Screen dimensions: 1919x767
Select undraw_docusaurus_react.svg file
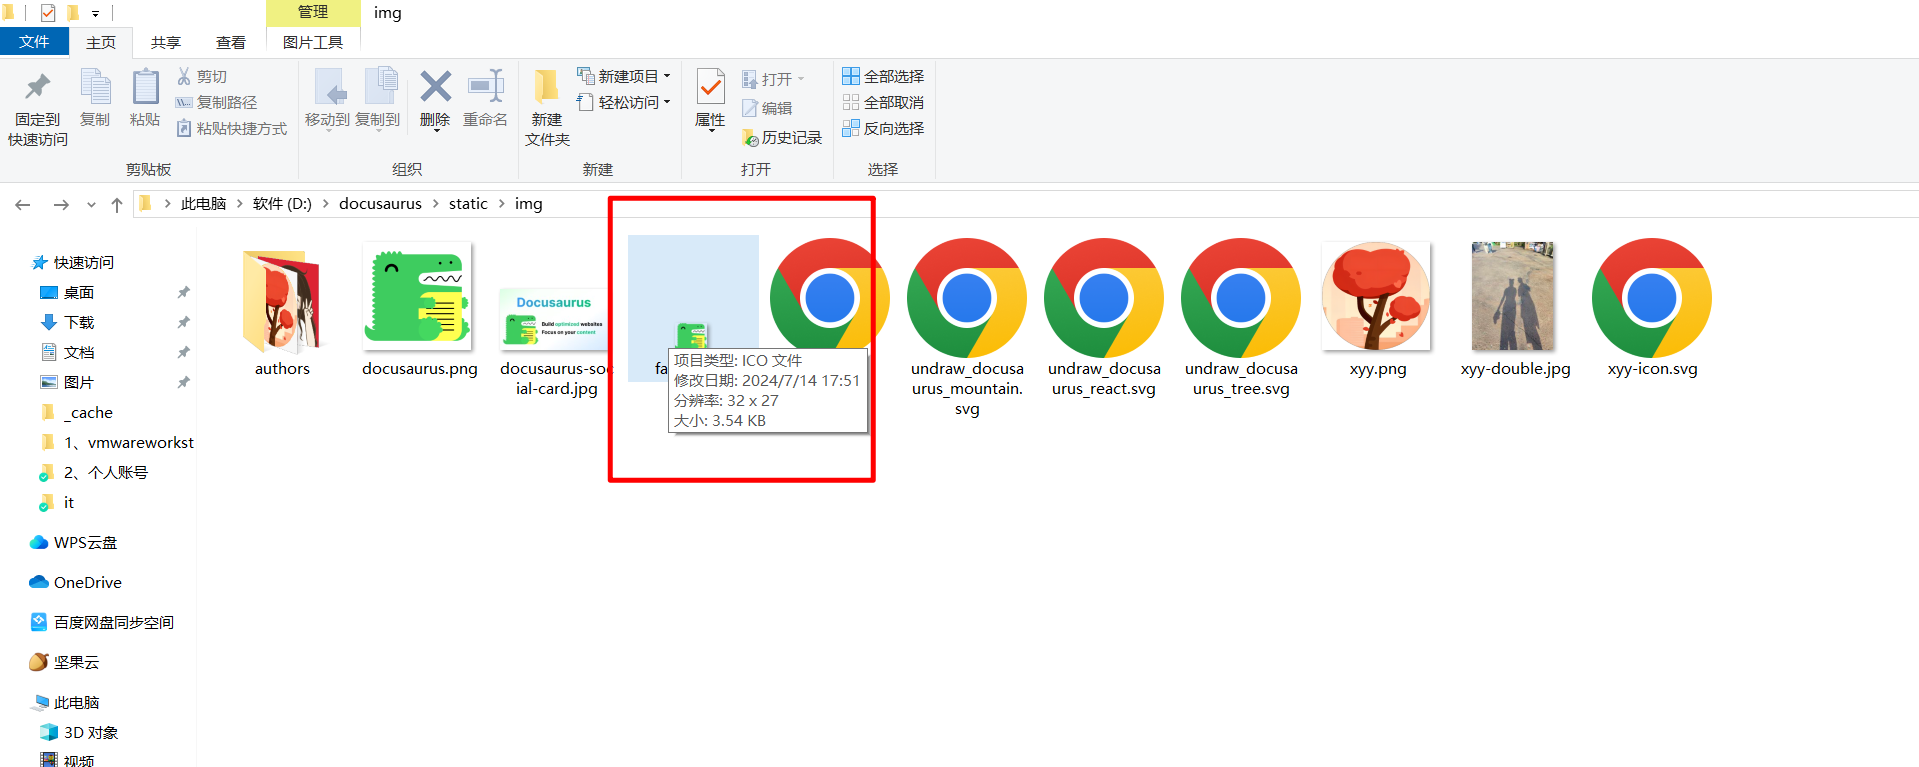pyautogui.click(x=1104, y=318)
